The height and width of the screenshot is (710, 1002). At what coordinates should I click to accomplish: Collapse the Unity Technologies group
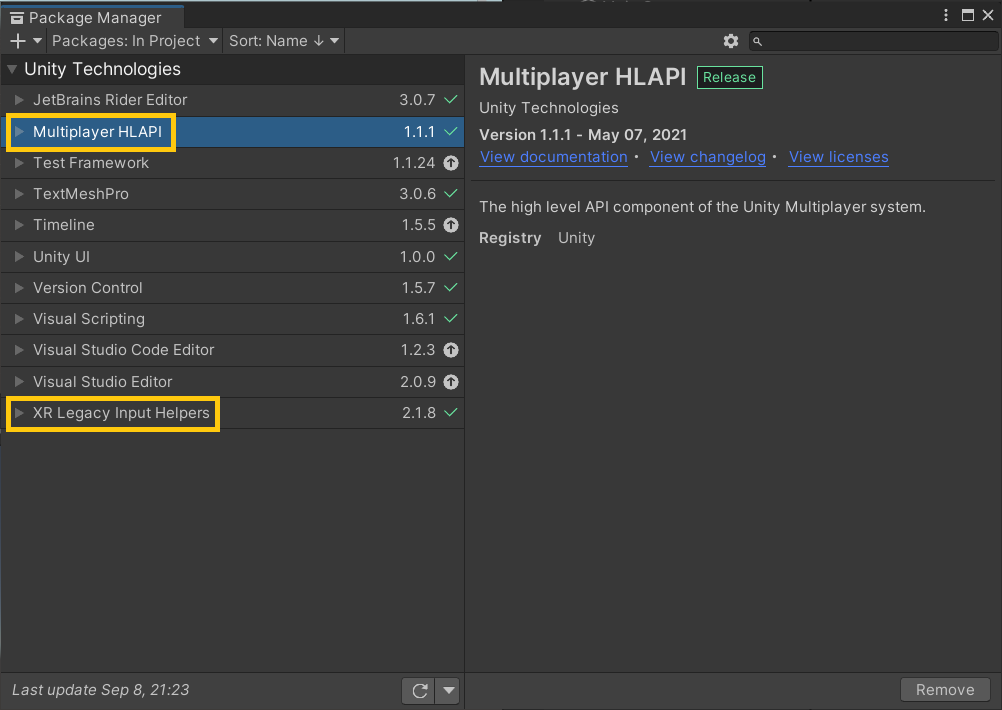[x=12, y=69]
